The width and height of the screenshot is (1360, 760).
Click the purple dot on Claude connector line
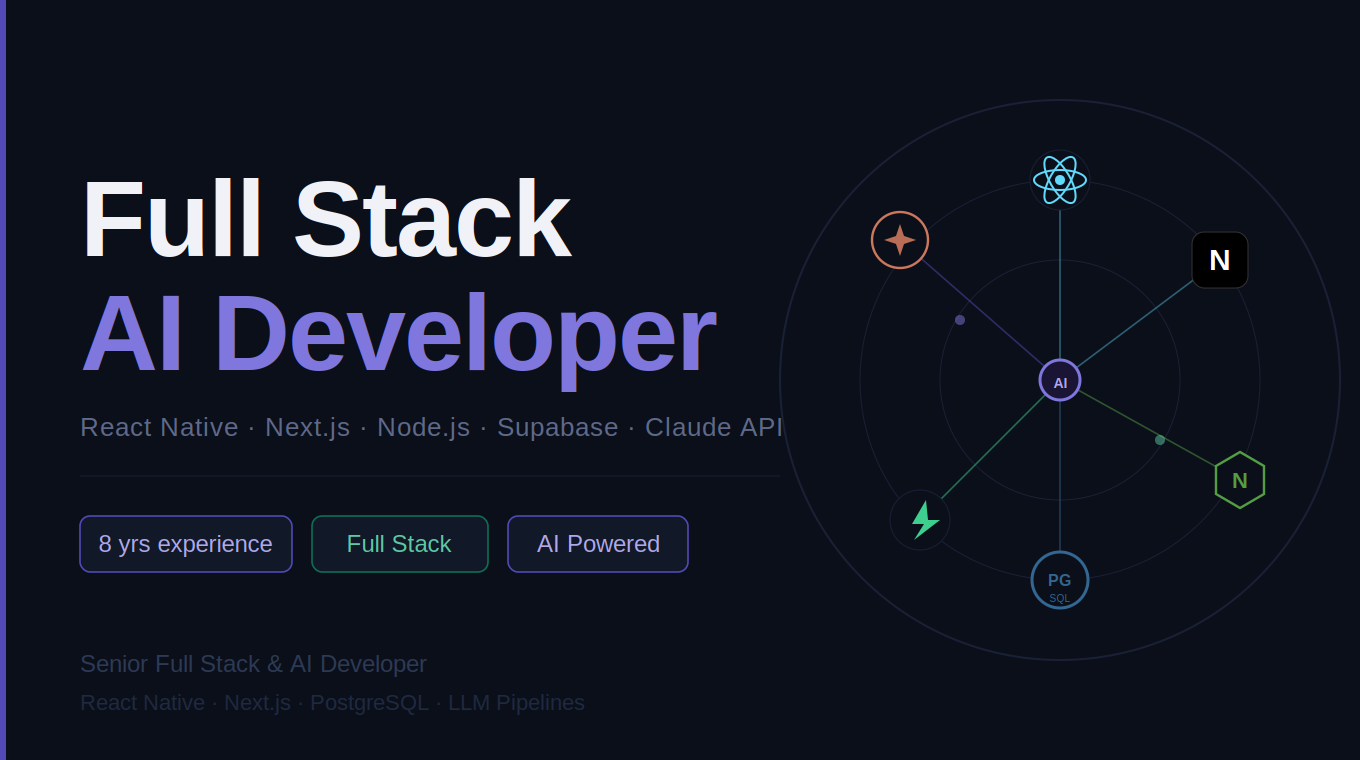click(x=960, y=320)
